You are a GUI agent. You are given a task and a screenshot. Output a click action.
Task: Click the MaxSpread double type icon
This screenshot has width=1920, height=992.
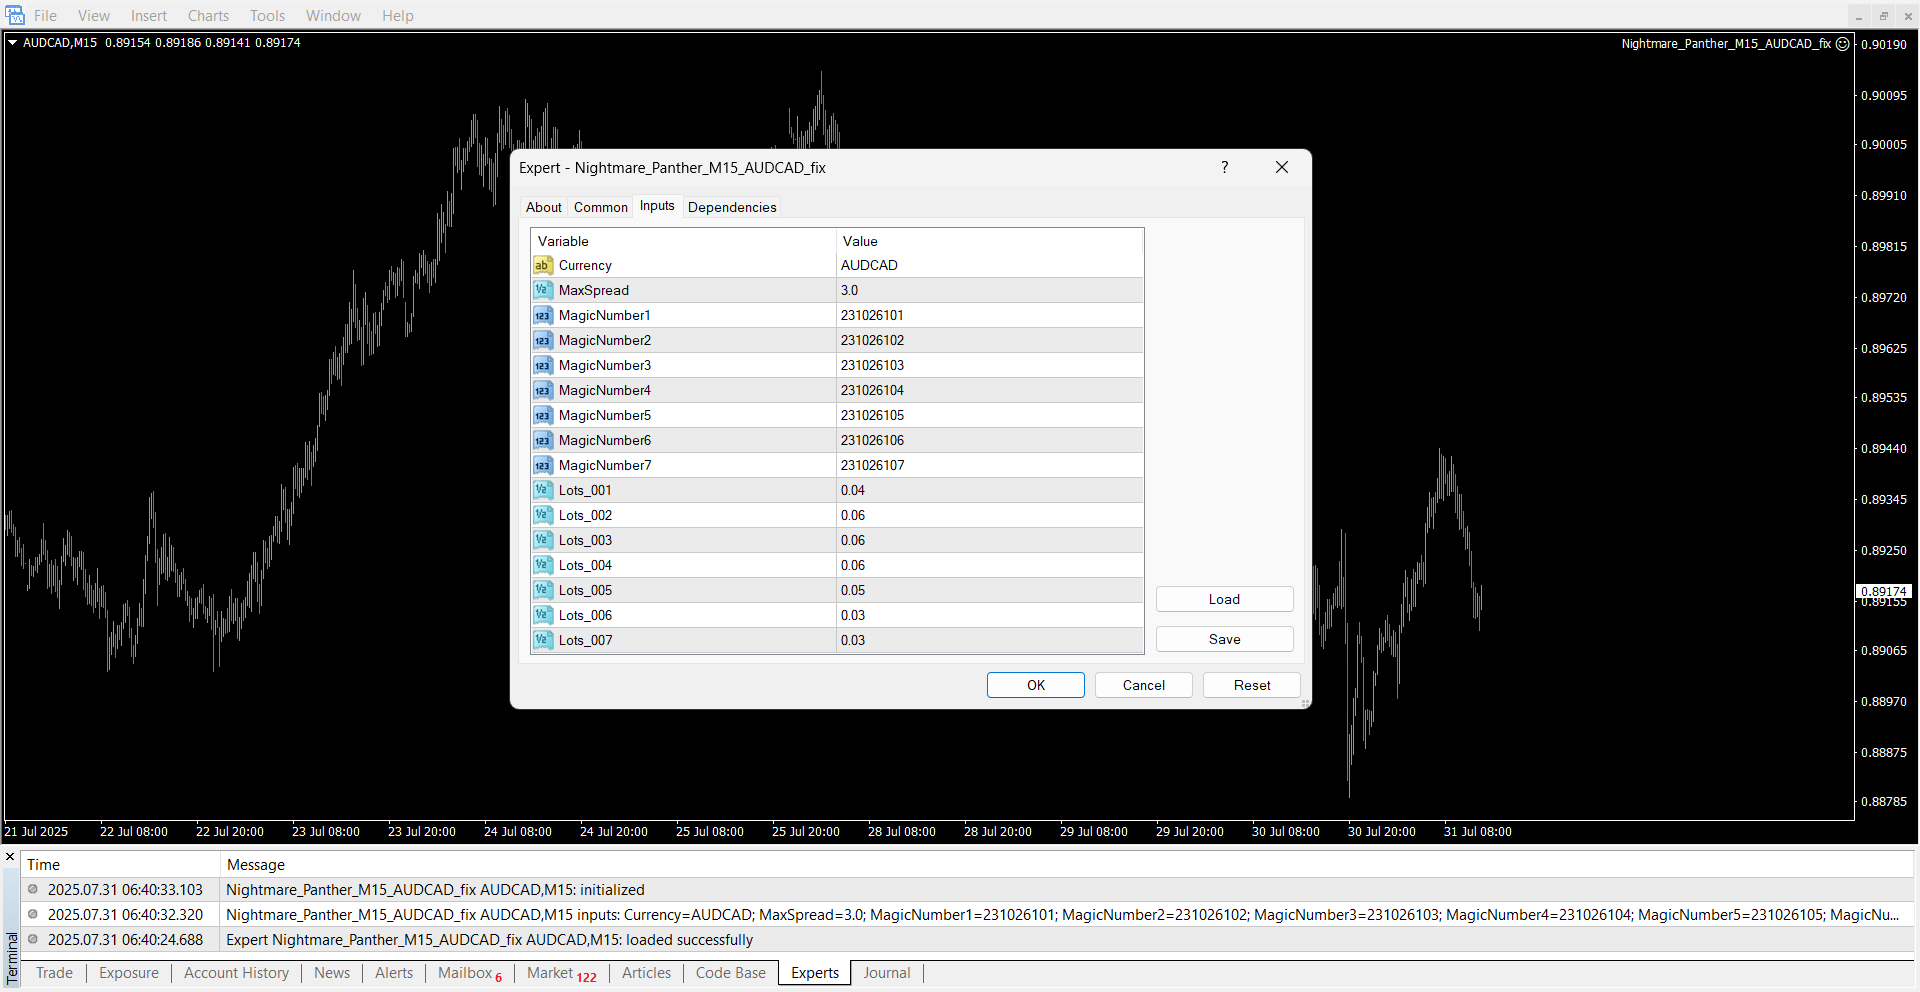click(542, 290)
